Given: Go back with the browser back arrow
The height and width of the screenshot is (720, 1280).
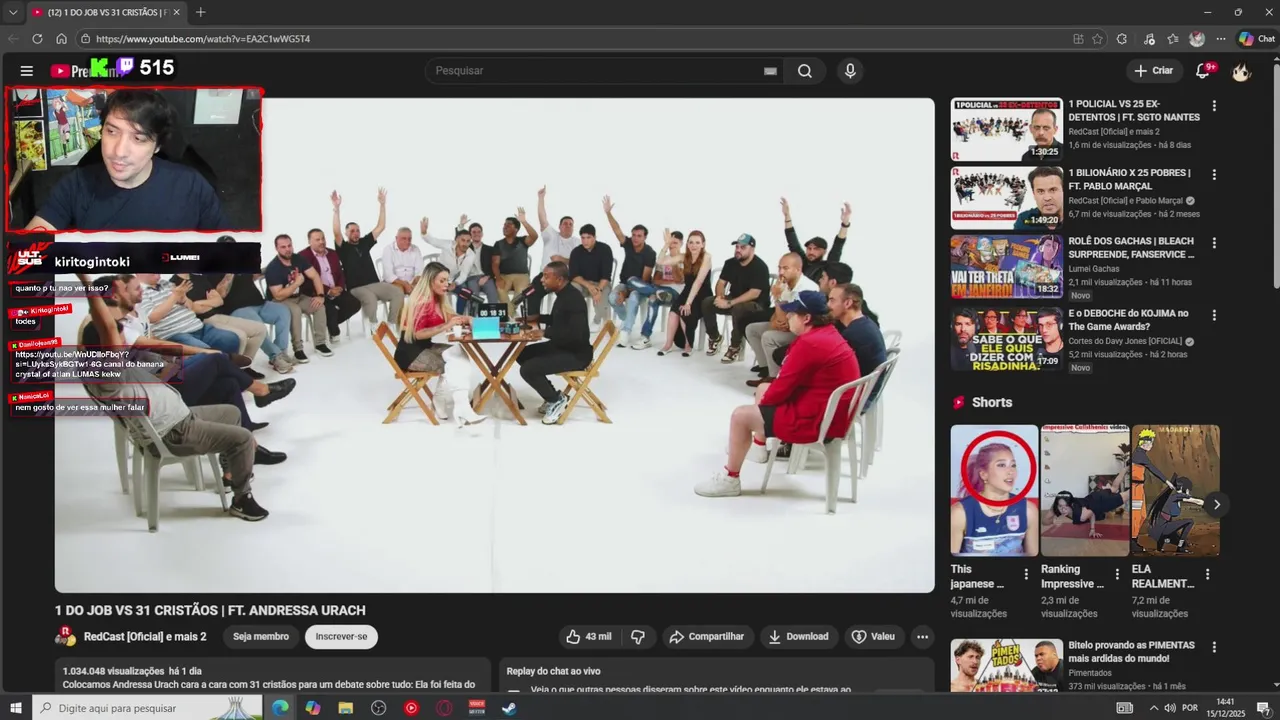Looking at the screenshot, I should click(13, 39).
